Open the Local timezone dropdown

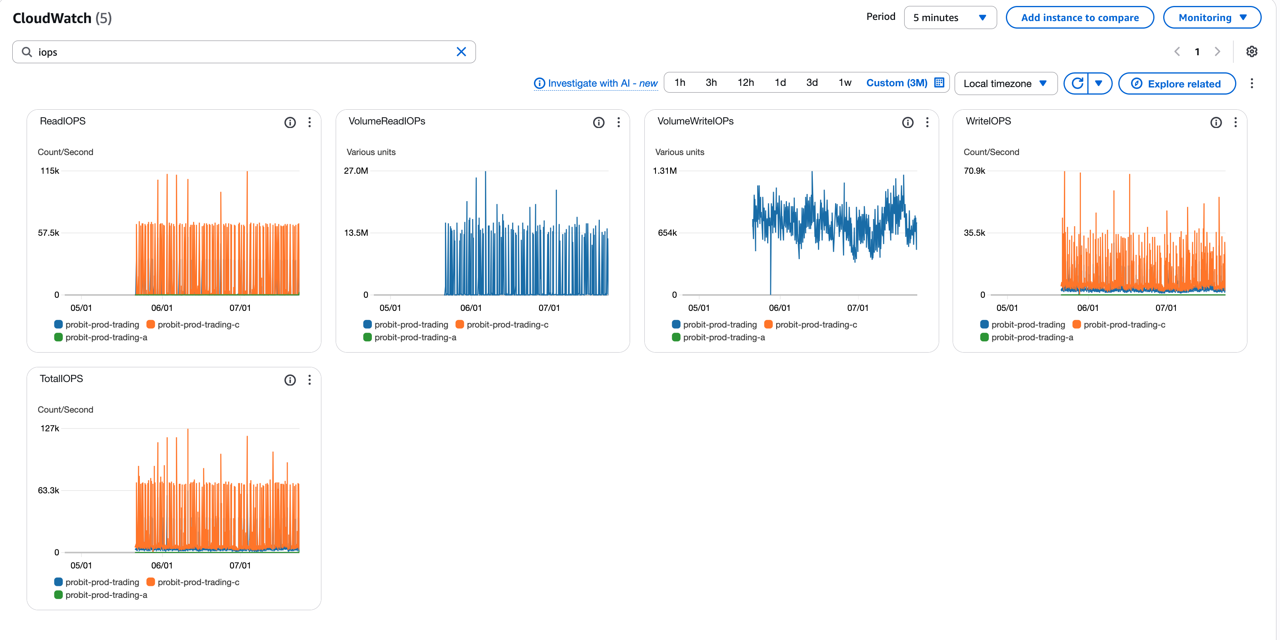point(1005,83)
